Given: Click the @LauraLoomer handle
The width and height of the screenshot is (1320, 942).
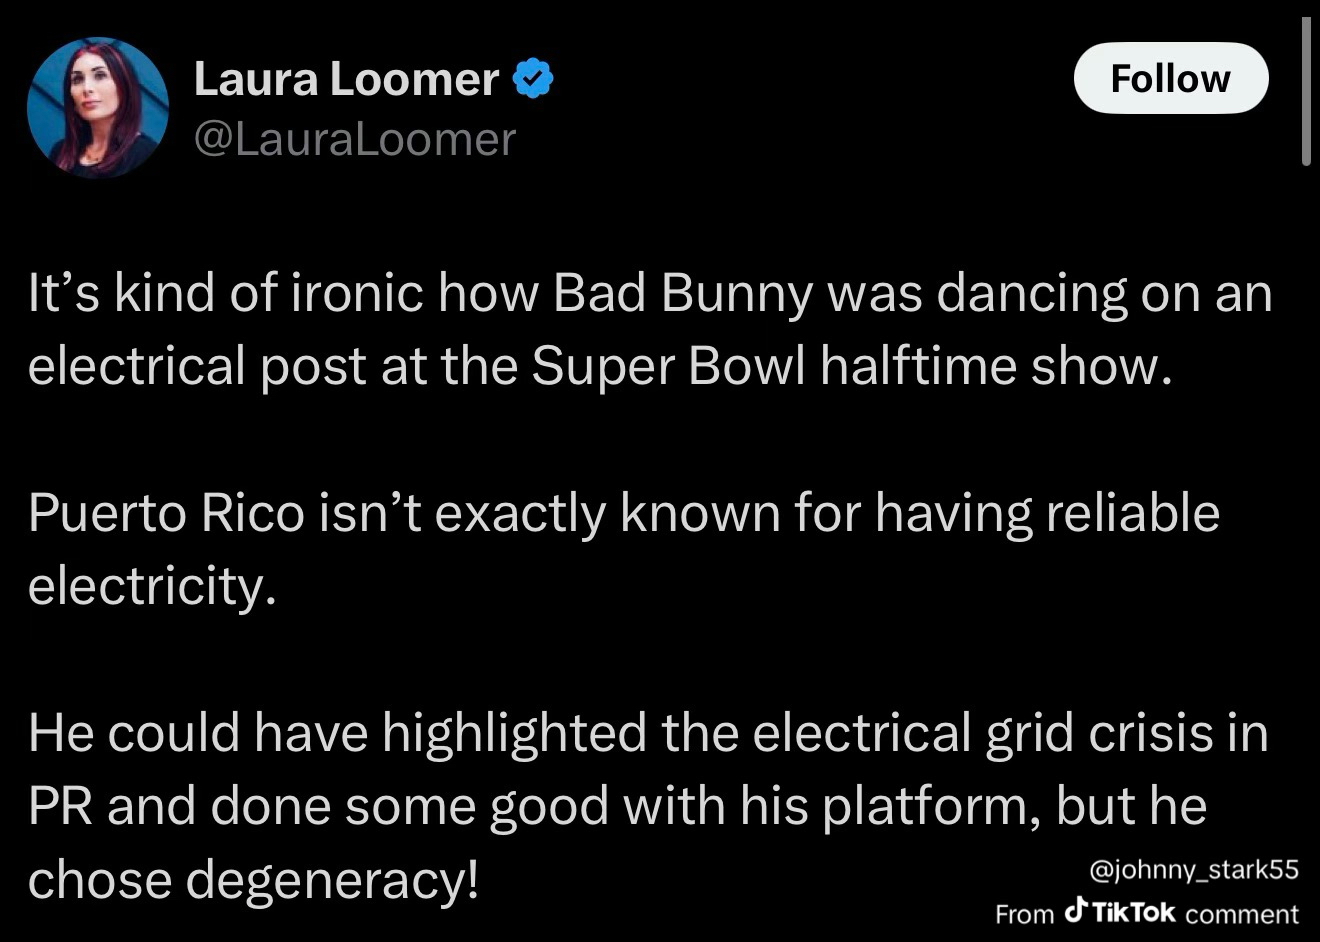Looking at the screenshot, I should 354,139.
